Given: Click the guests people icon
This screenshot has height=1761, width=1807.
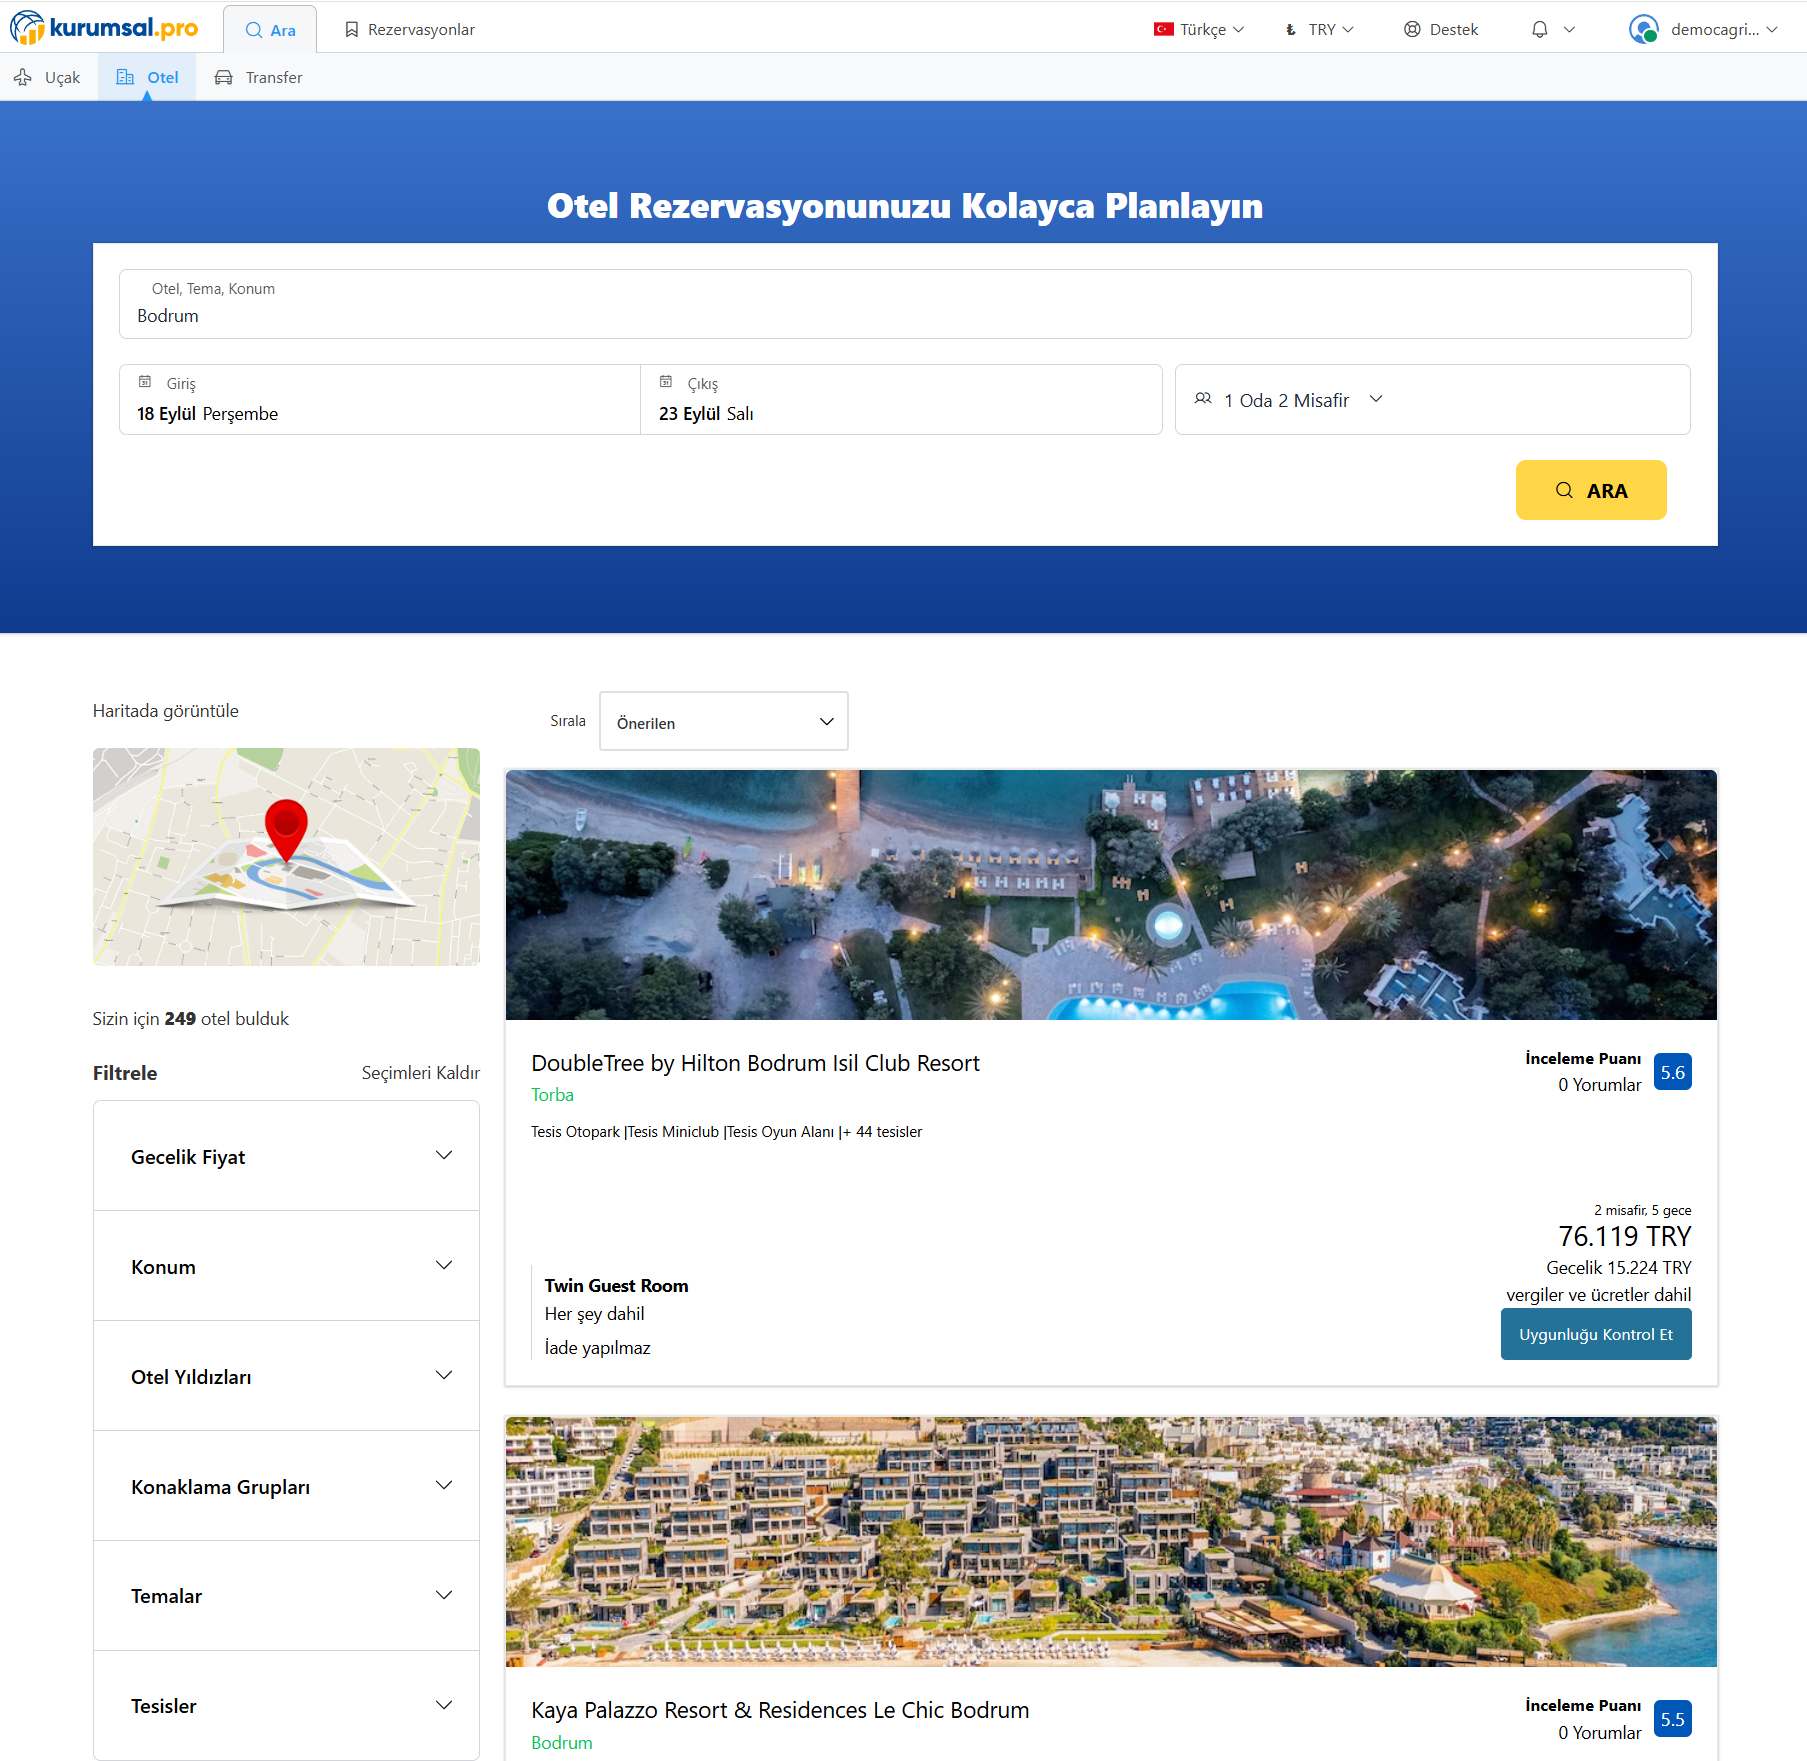Looking at the screenshot, I should (1203, 399).
